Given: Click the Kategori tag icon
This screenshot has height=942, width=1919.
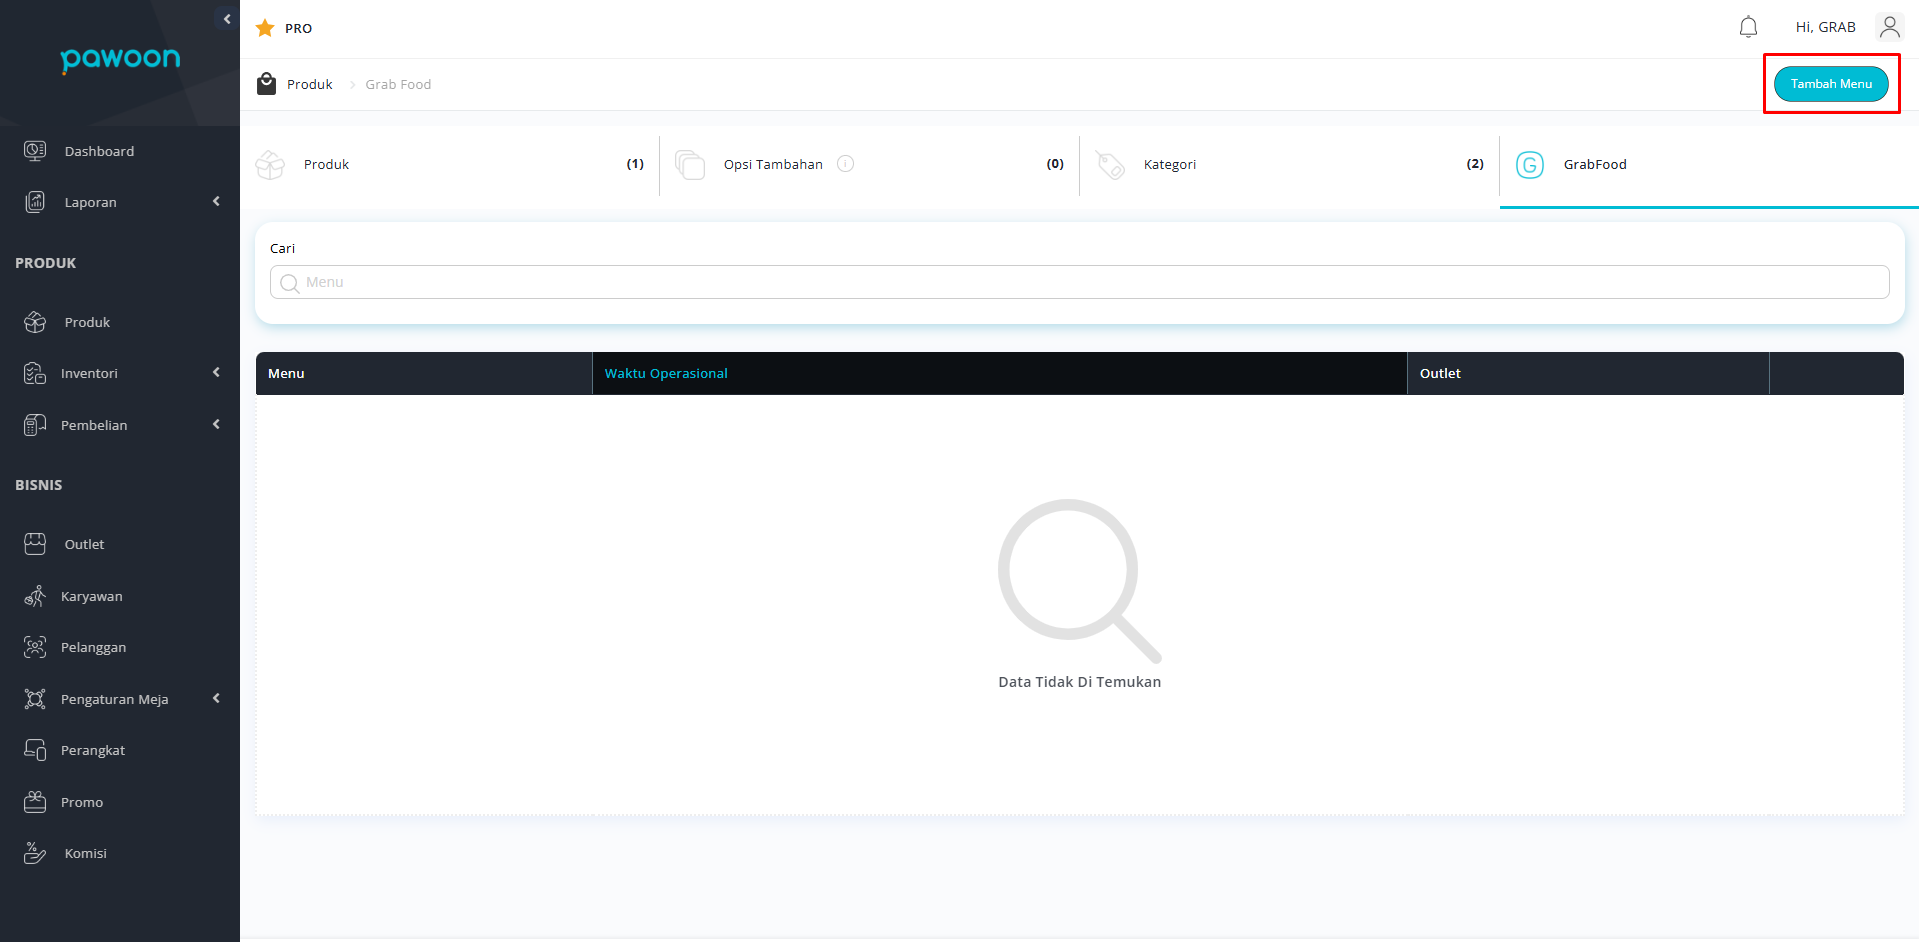Looking at the screenshot, I should (1110, 165).
